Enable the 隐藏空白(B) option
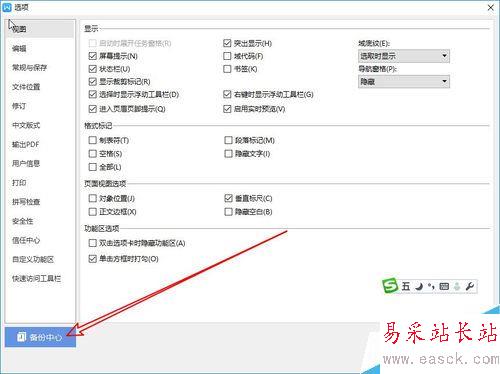Image resolution: width=500 pixels, height=374 pixels. [228, 212]
